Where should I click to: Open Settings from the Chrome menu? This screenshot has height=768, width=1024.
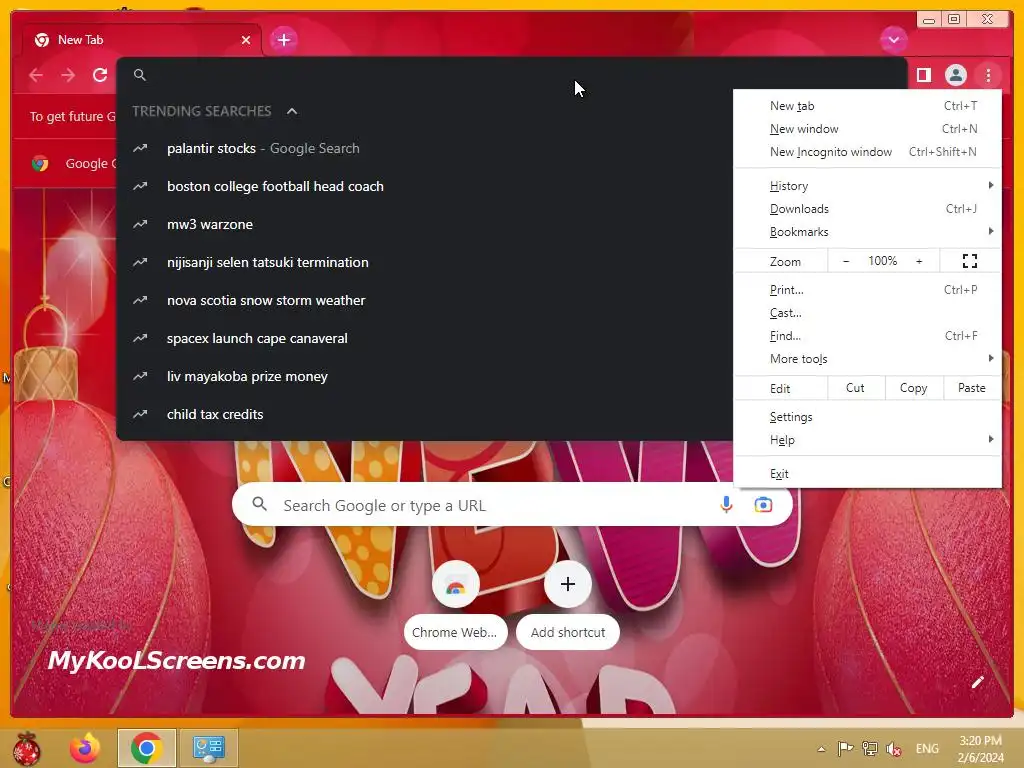point(867,417)
